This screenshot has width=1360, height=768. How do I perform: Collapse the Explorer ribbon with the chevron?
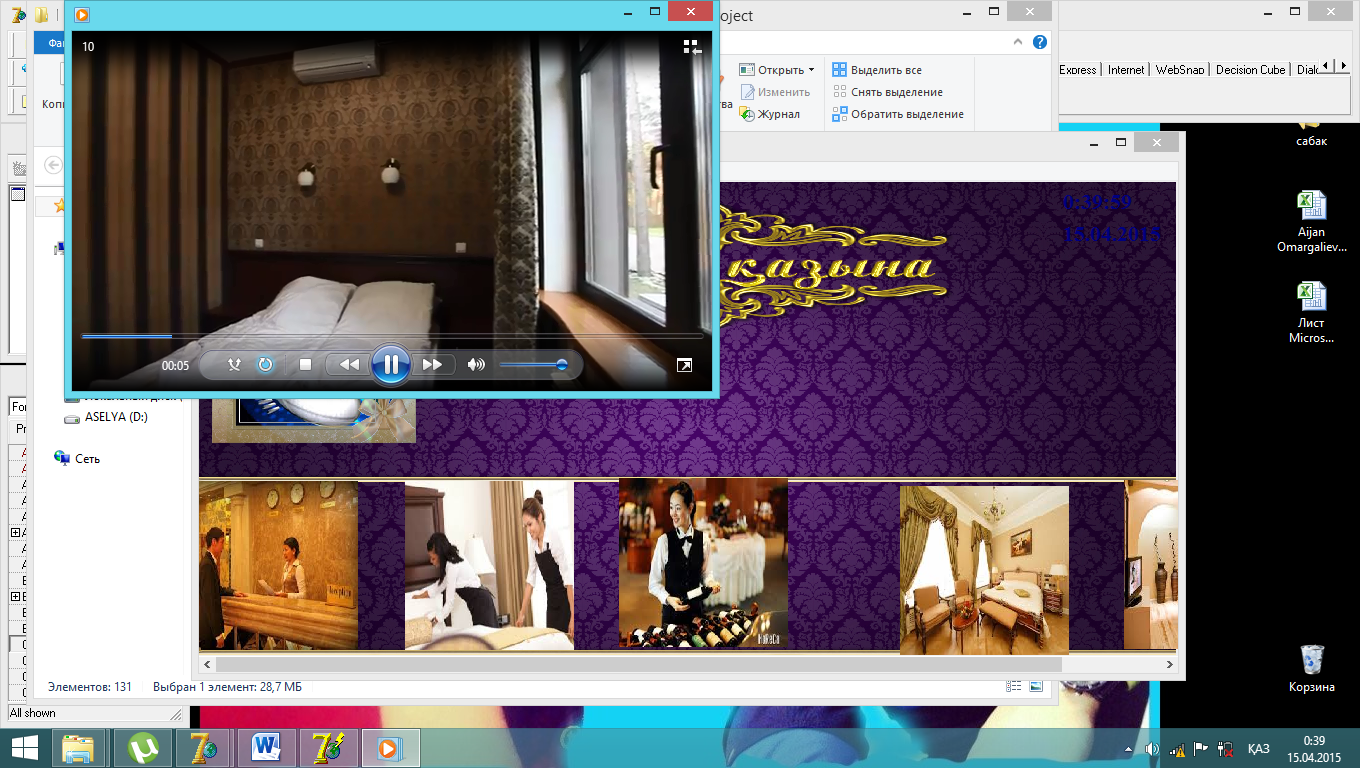click(x=1018, y=42)
